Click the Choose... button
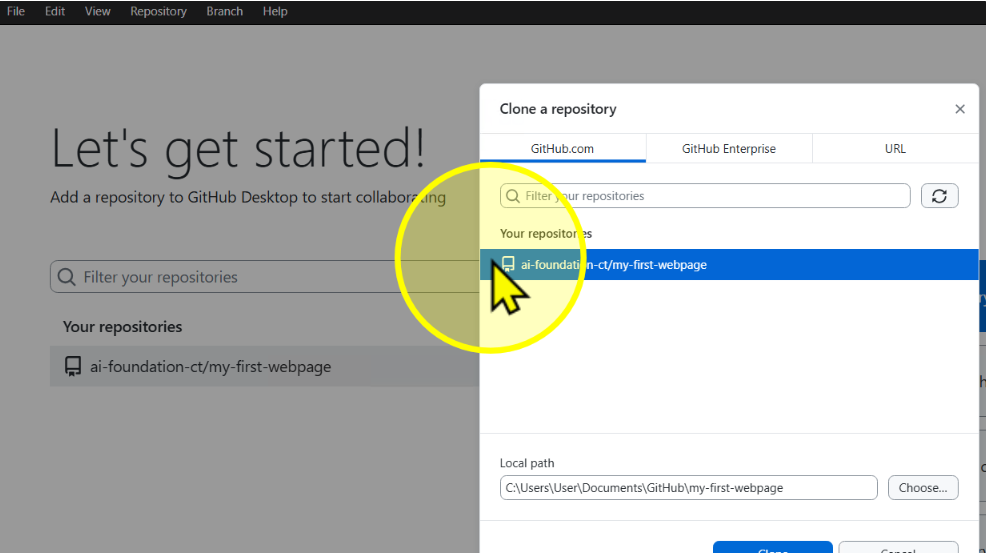This screenshot has width=986, height=554. [x=922, y=487]
